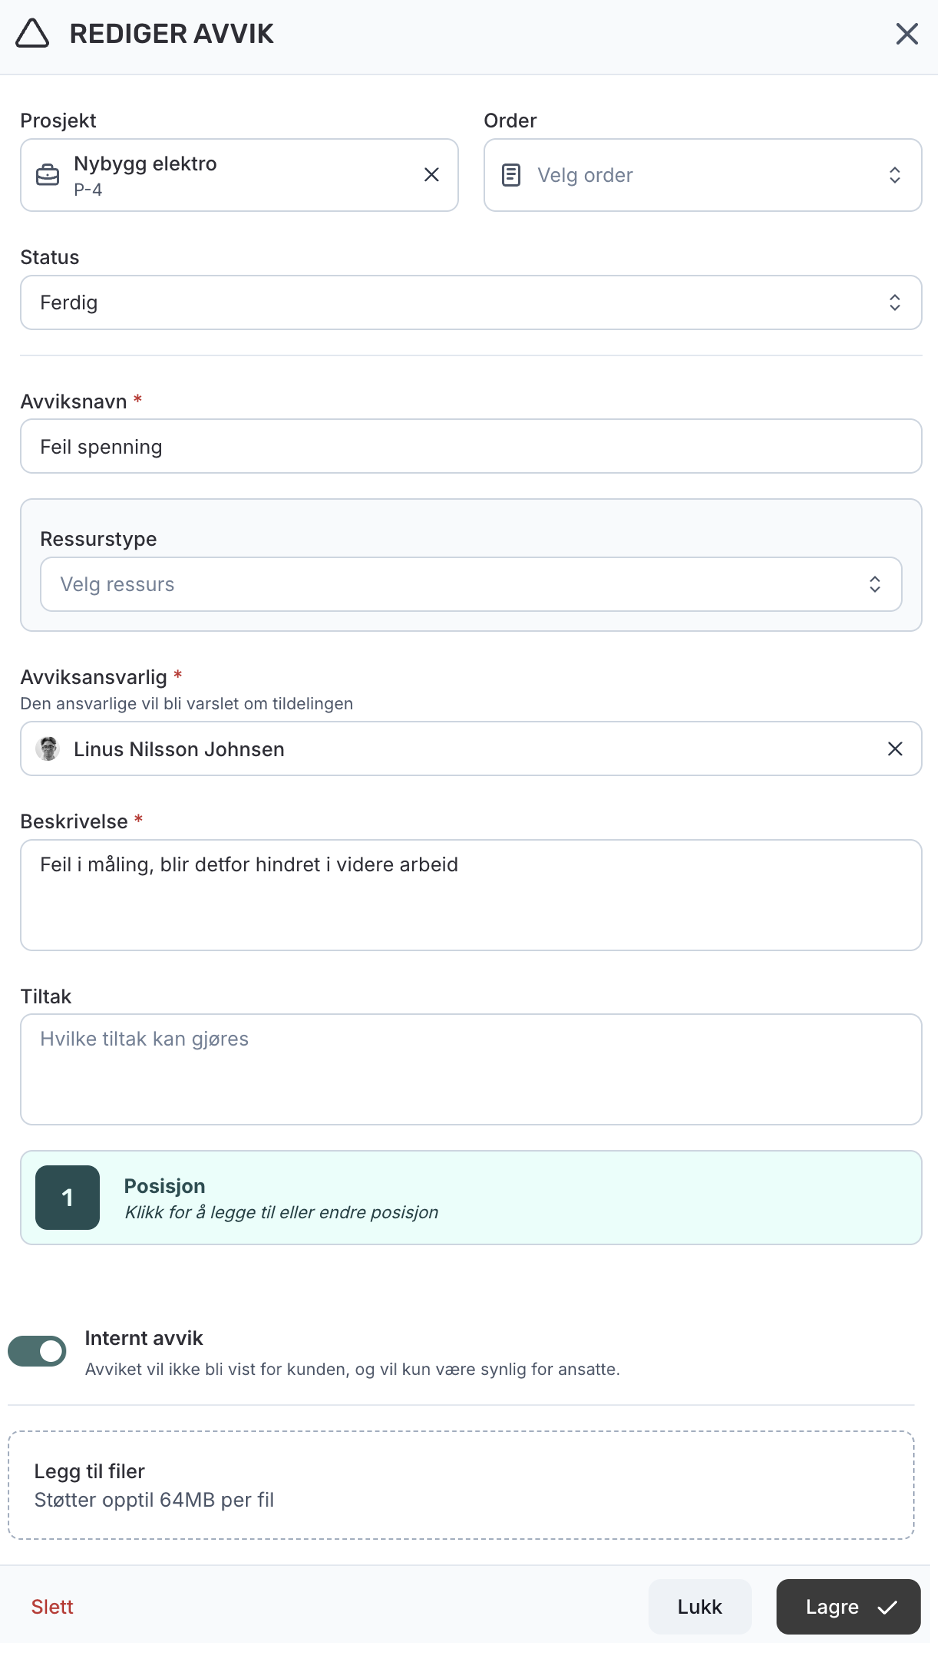Toggle the Internt avvik switch off

click(37, 1351)
